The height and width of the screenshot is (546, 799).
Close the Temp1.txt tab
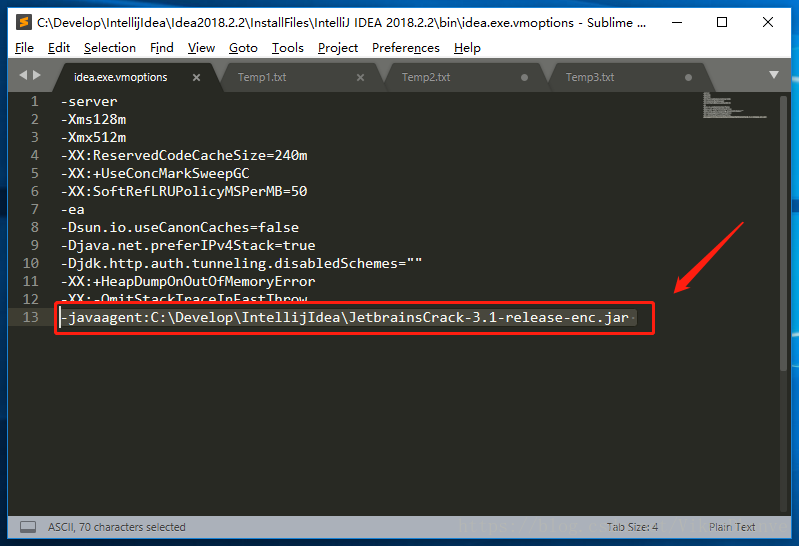[360, 77]
